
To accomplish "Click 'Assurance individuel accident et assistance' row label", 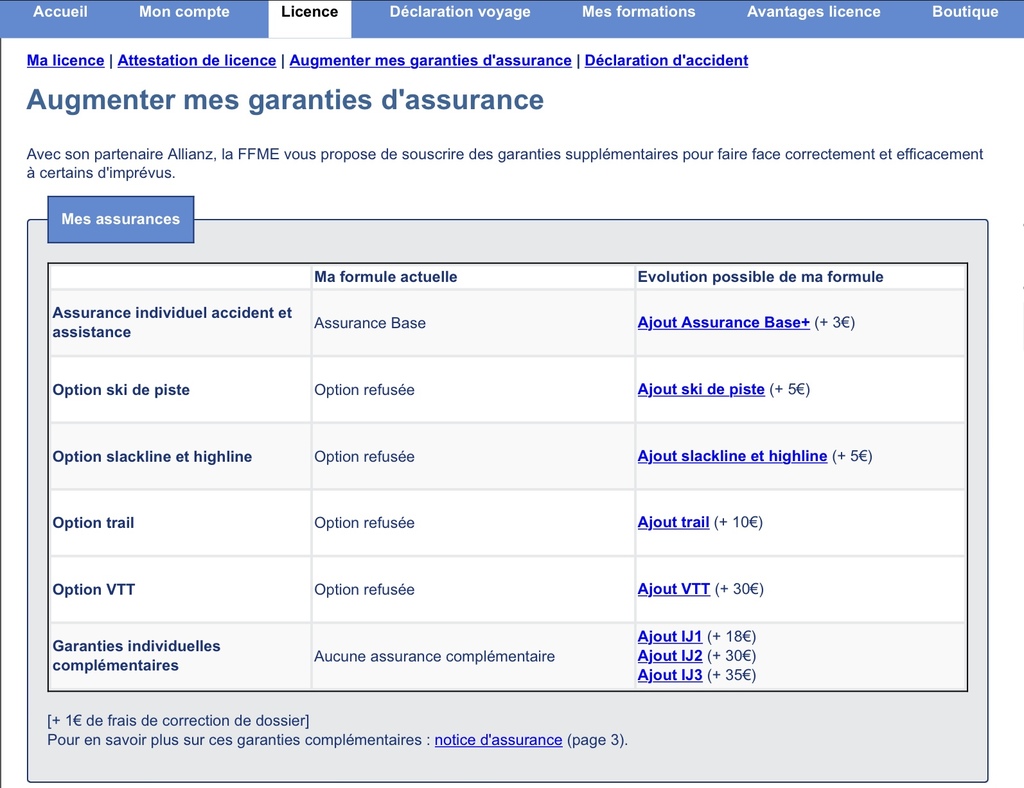I will pos(172,323).
